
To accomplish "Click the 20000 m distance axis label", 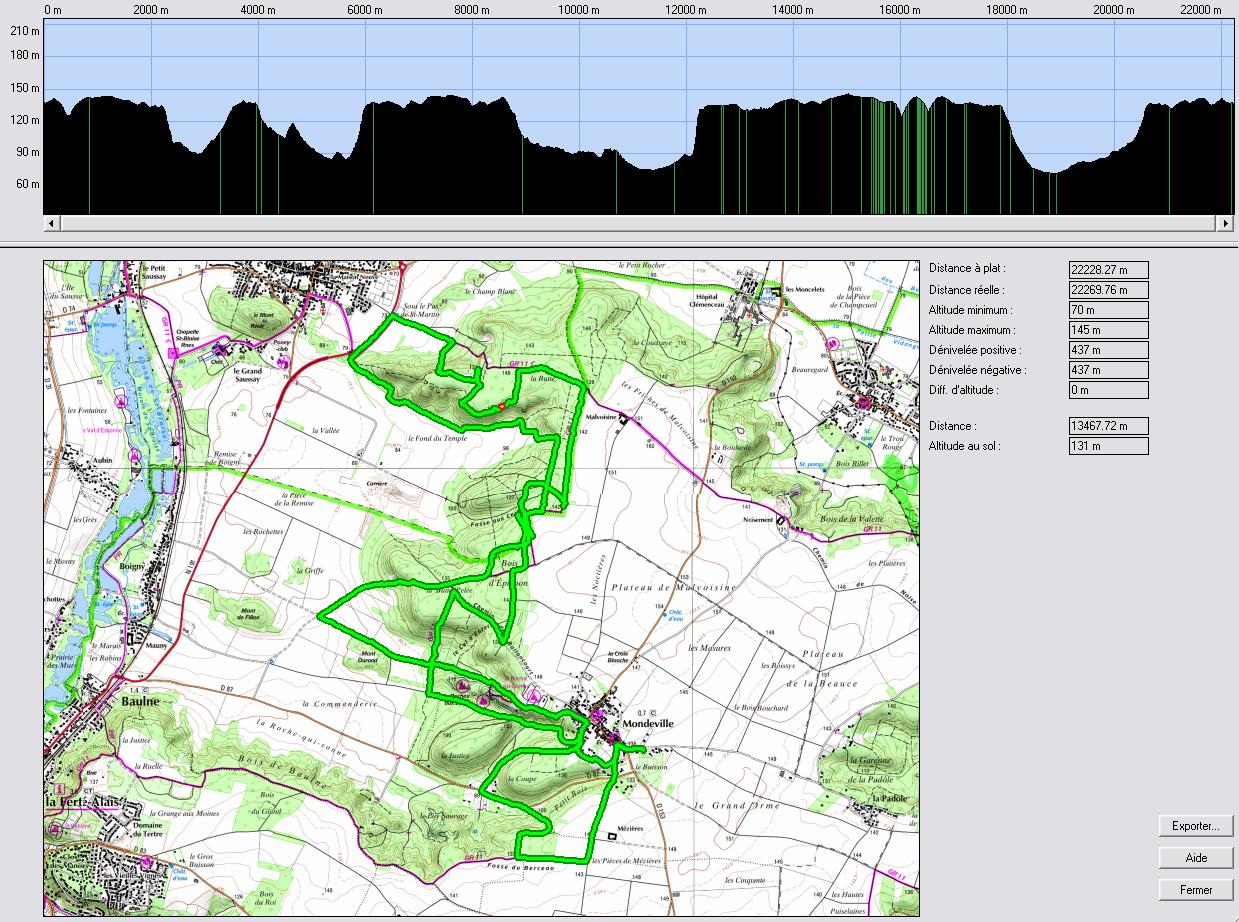I will [x=1114, y=10].
